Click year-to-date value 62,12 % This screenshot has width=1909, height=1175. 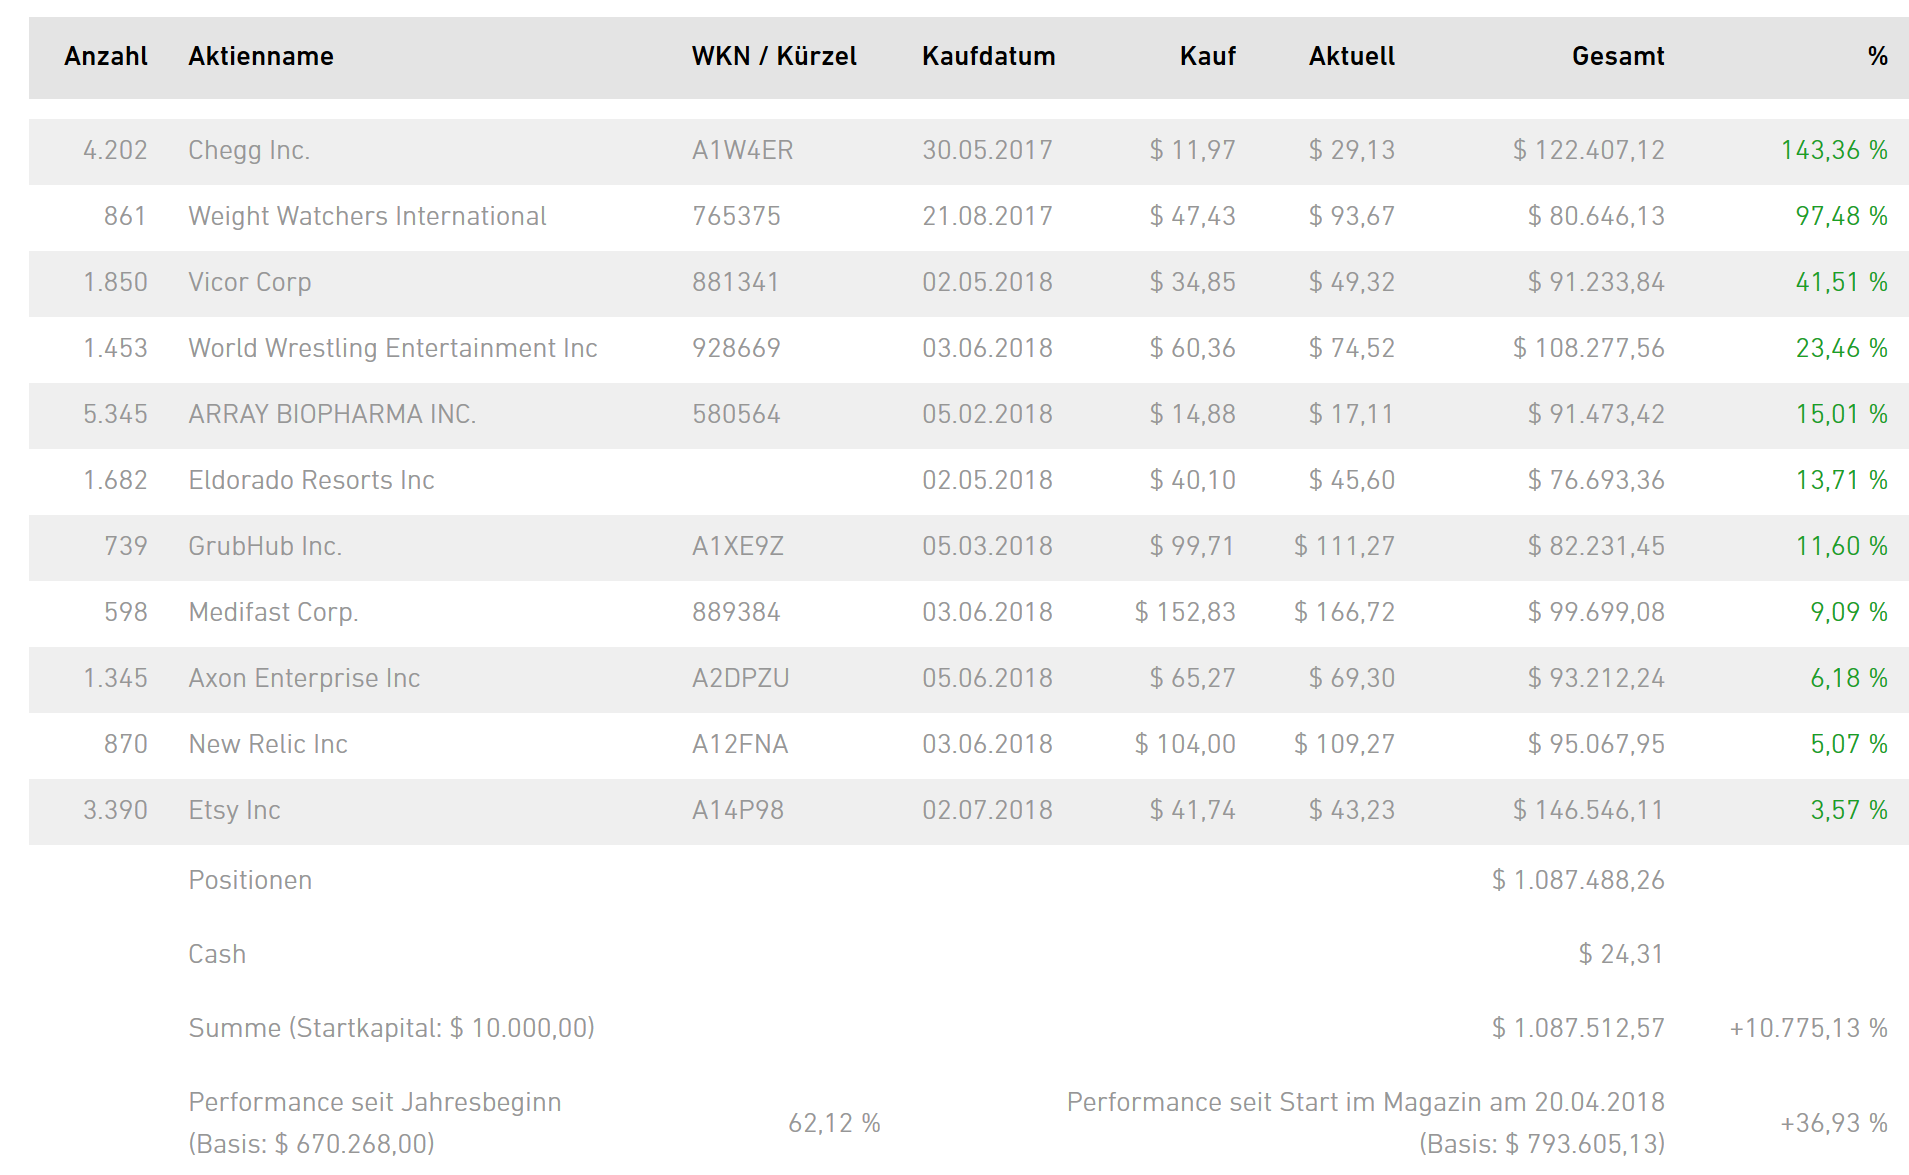pos(834,1123)
